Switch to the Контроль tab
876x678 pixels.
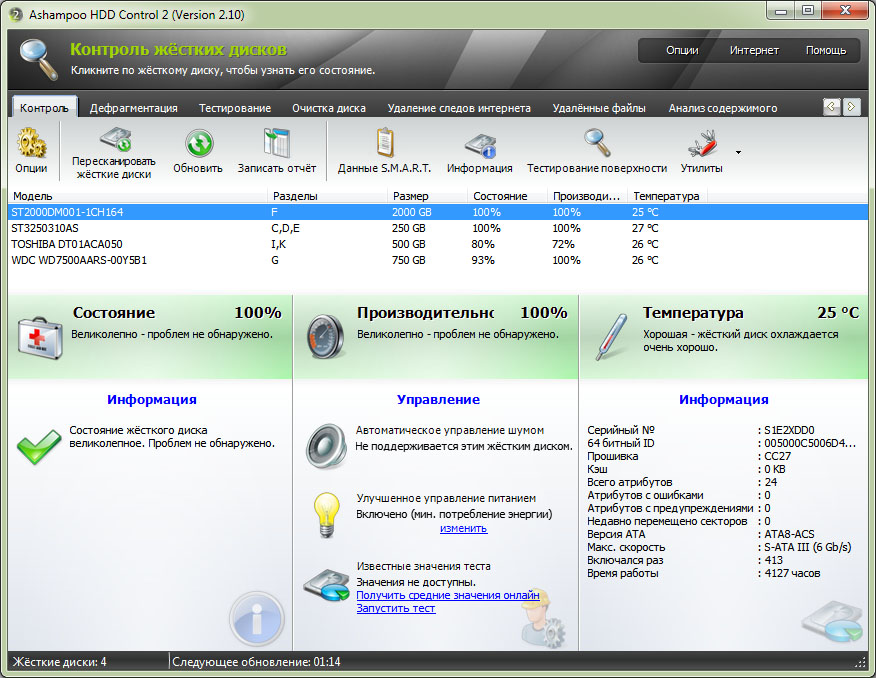pos(44,108)
